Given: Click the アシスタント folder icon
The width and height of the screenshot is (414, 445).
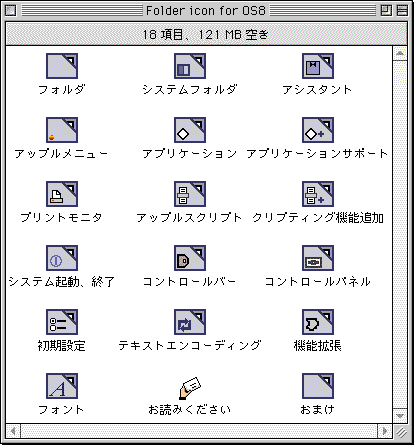Looking at the screenshot, I should point(318,66).
